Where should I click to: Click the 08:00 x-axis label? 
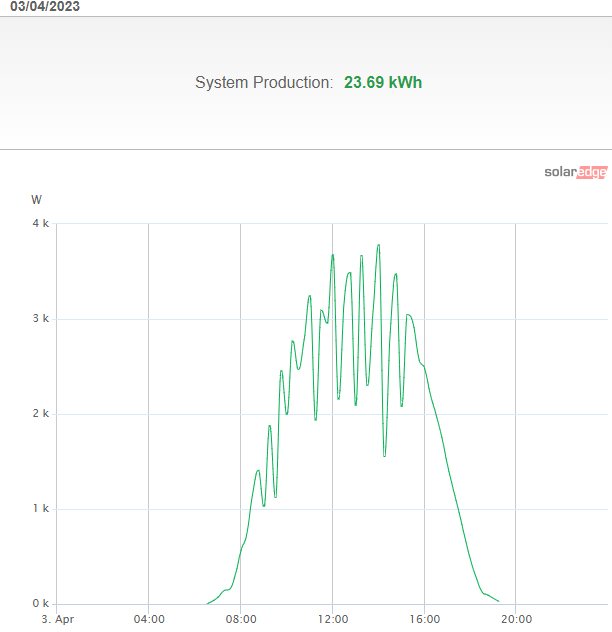[x=241, y=619]
